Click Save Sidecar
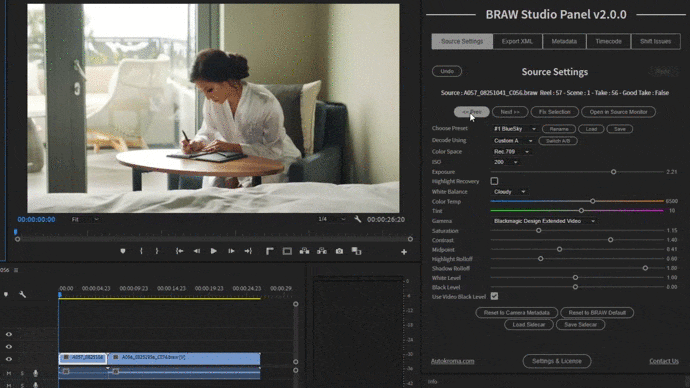The width and height of the screenshot is (690, 388). pos(580,325)
